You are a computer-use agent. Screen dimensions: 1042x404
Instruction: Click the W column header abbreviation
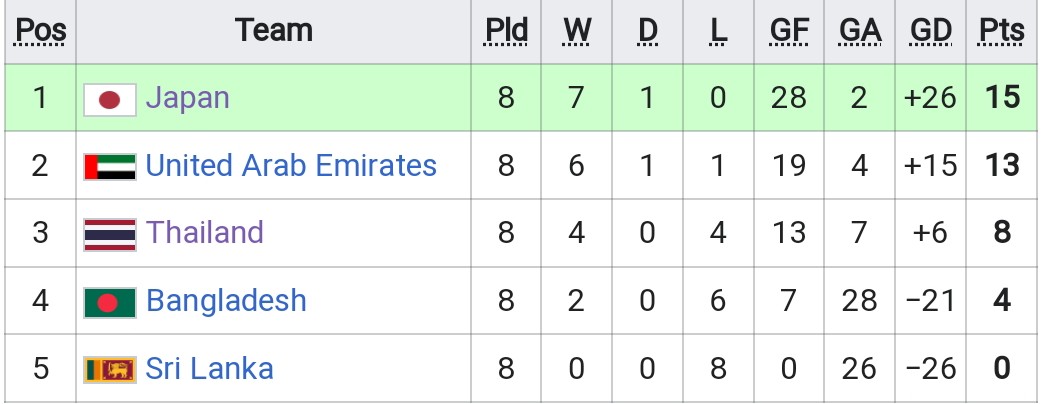tap(577, 31)
